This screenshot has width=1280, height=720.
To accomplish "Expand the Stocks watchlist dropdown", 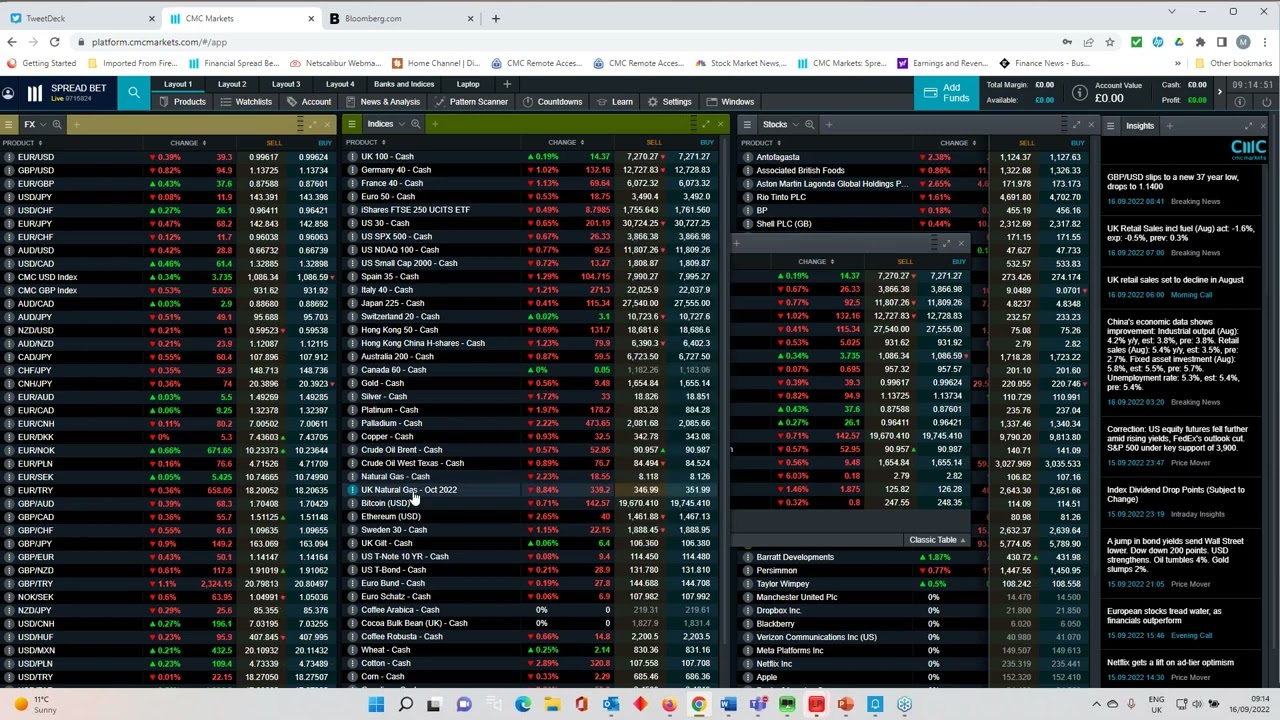I will point(796,125).
